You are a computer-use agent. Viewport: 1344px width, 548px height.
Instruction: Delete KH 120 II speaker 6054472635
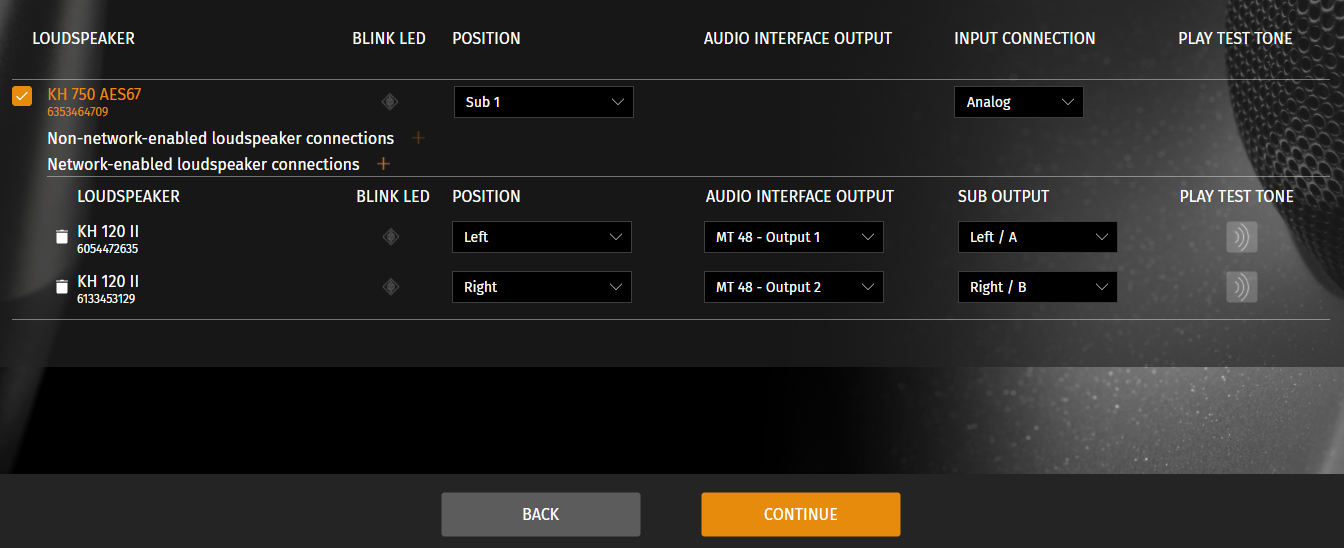point(61,237)
